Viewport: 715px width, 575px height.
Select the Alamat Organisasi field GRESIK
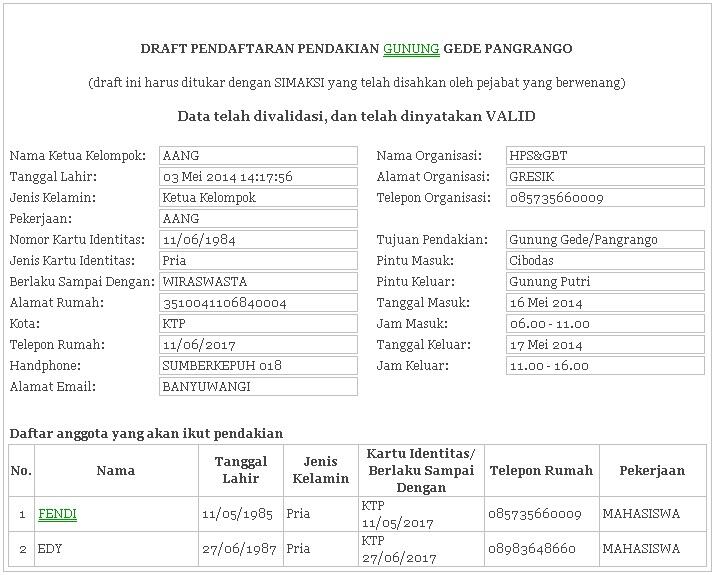pos(605,176)
